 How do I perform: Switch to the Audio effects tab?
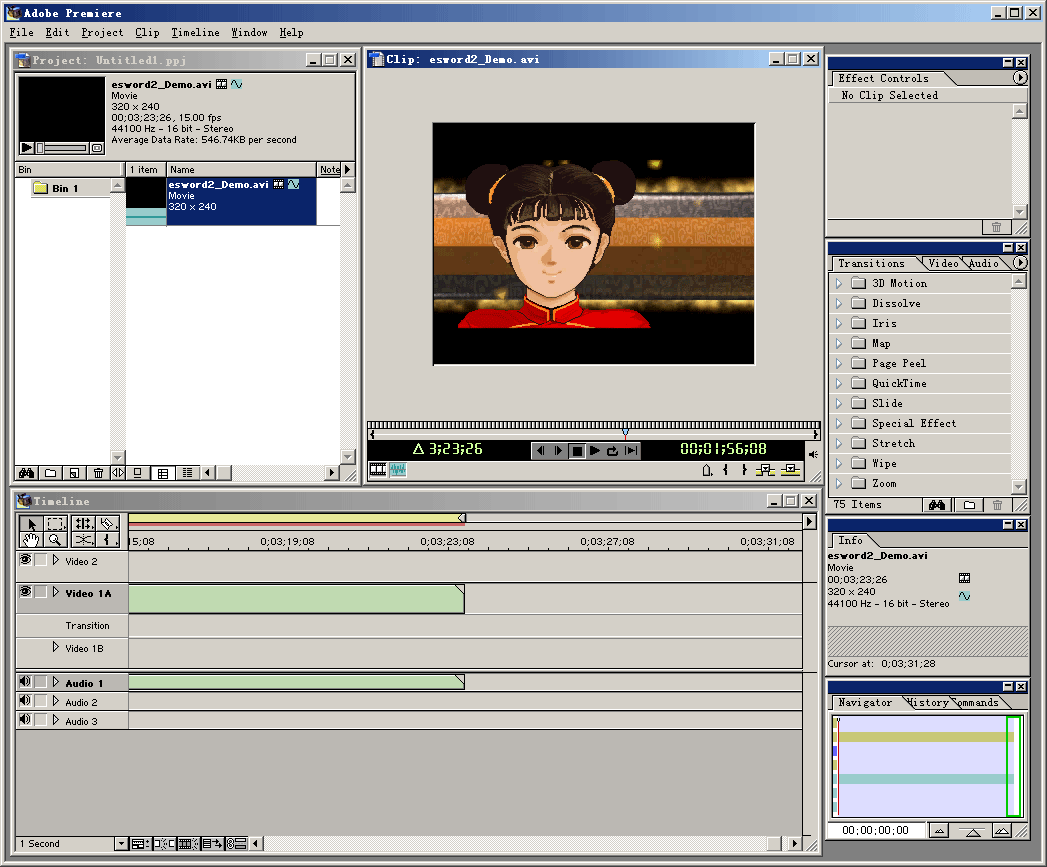(x=984, y=263)
